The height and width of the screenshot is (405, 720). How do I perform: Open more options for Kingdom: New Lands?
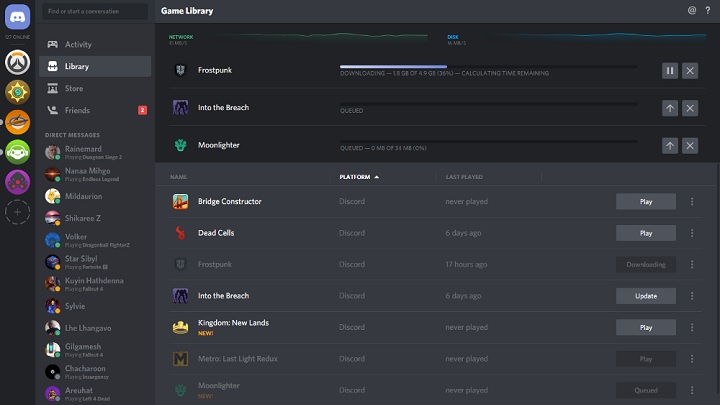pos(692,327)
